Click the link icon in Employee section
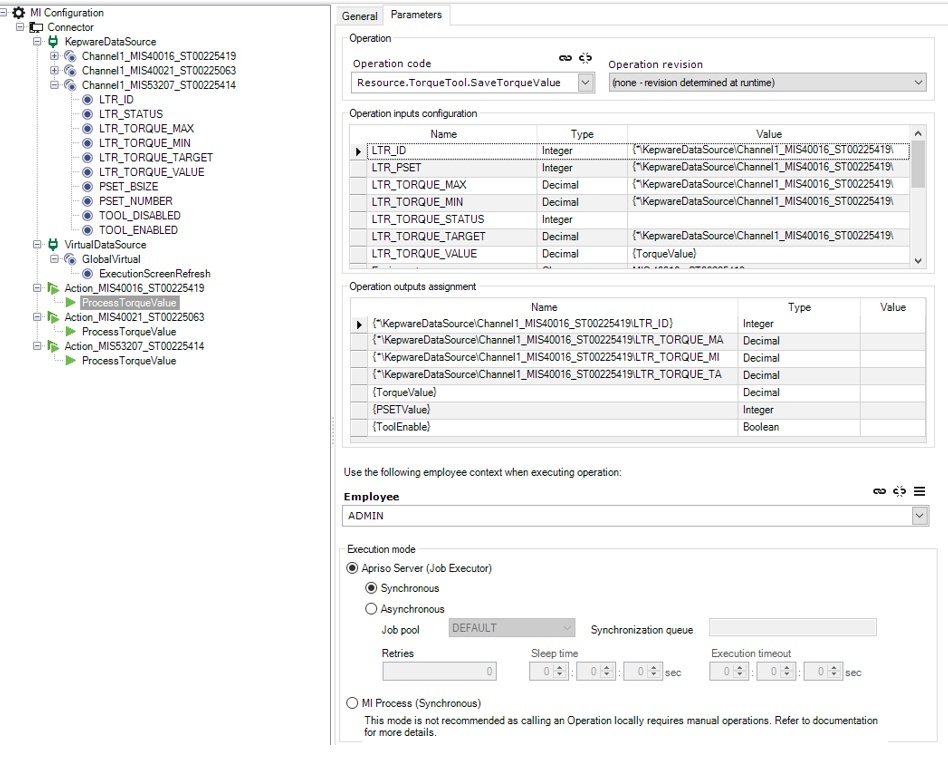The height and width of the screenshot is (770, 948). pos(880,491)
